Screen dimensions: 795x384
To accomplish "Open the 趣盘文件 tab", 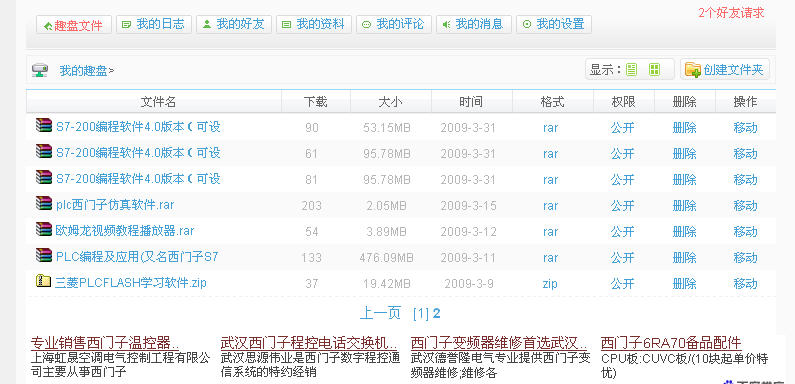I will [x=74, y=25].
